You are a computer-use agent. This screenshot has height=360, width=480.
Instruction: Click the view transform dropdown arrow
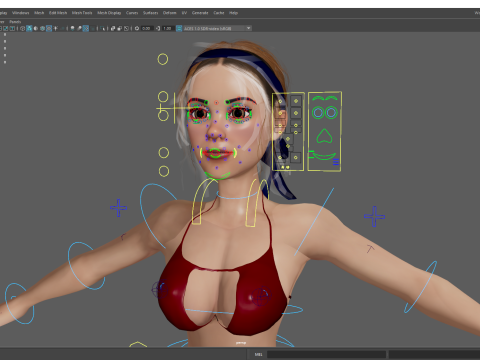click(249, 28)
